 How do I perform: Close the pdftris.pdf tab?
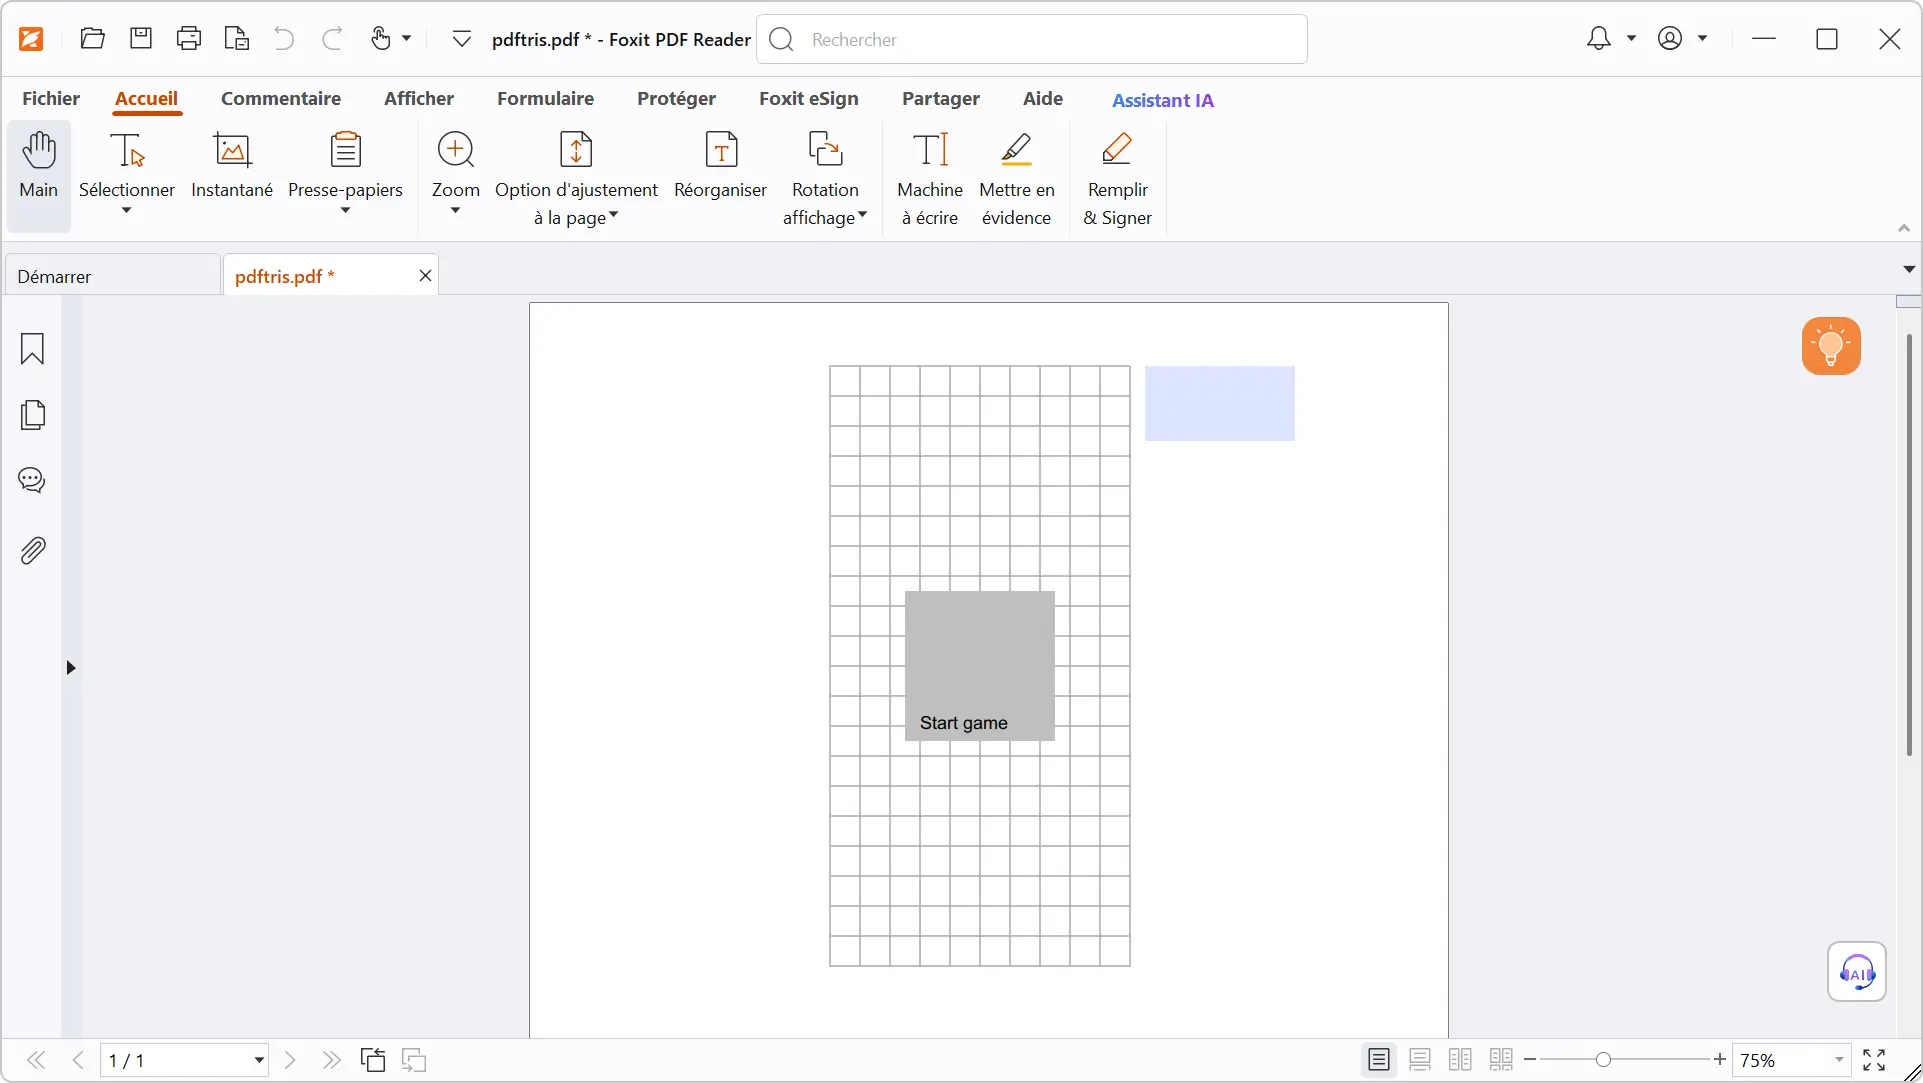[x=425, y=276]
